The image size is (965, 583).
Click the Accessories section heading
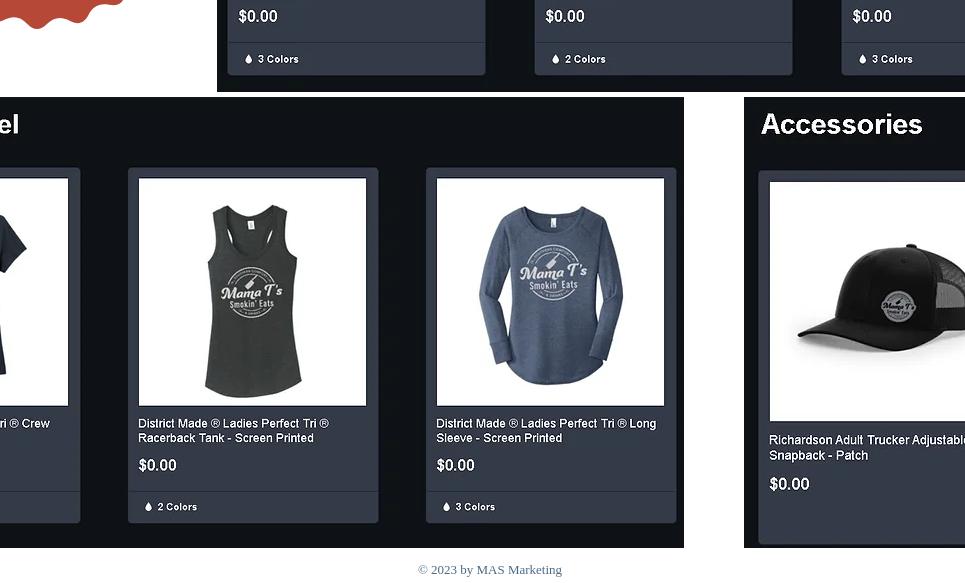click(x=841, y=124)
